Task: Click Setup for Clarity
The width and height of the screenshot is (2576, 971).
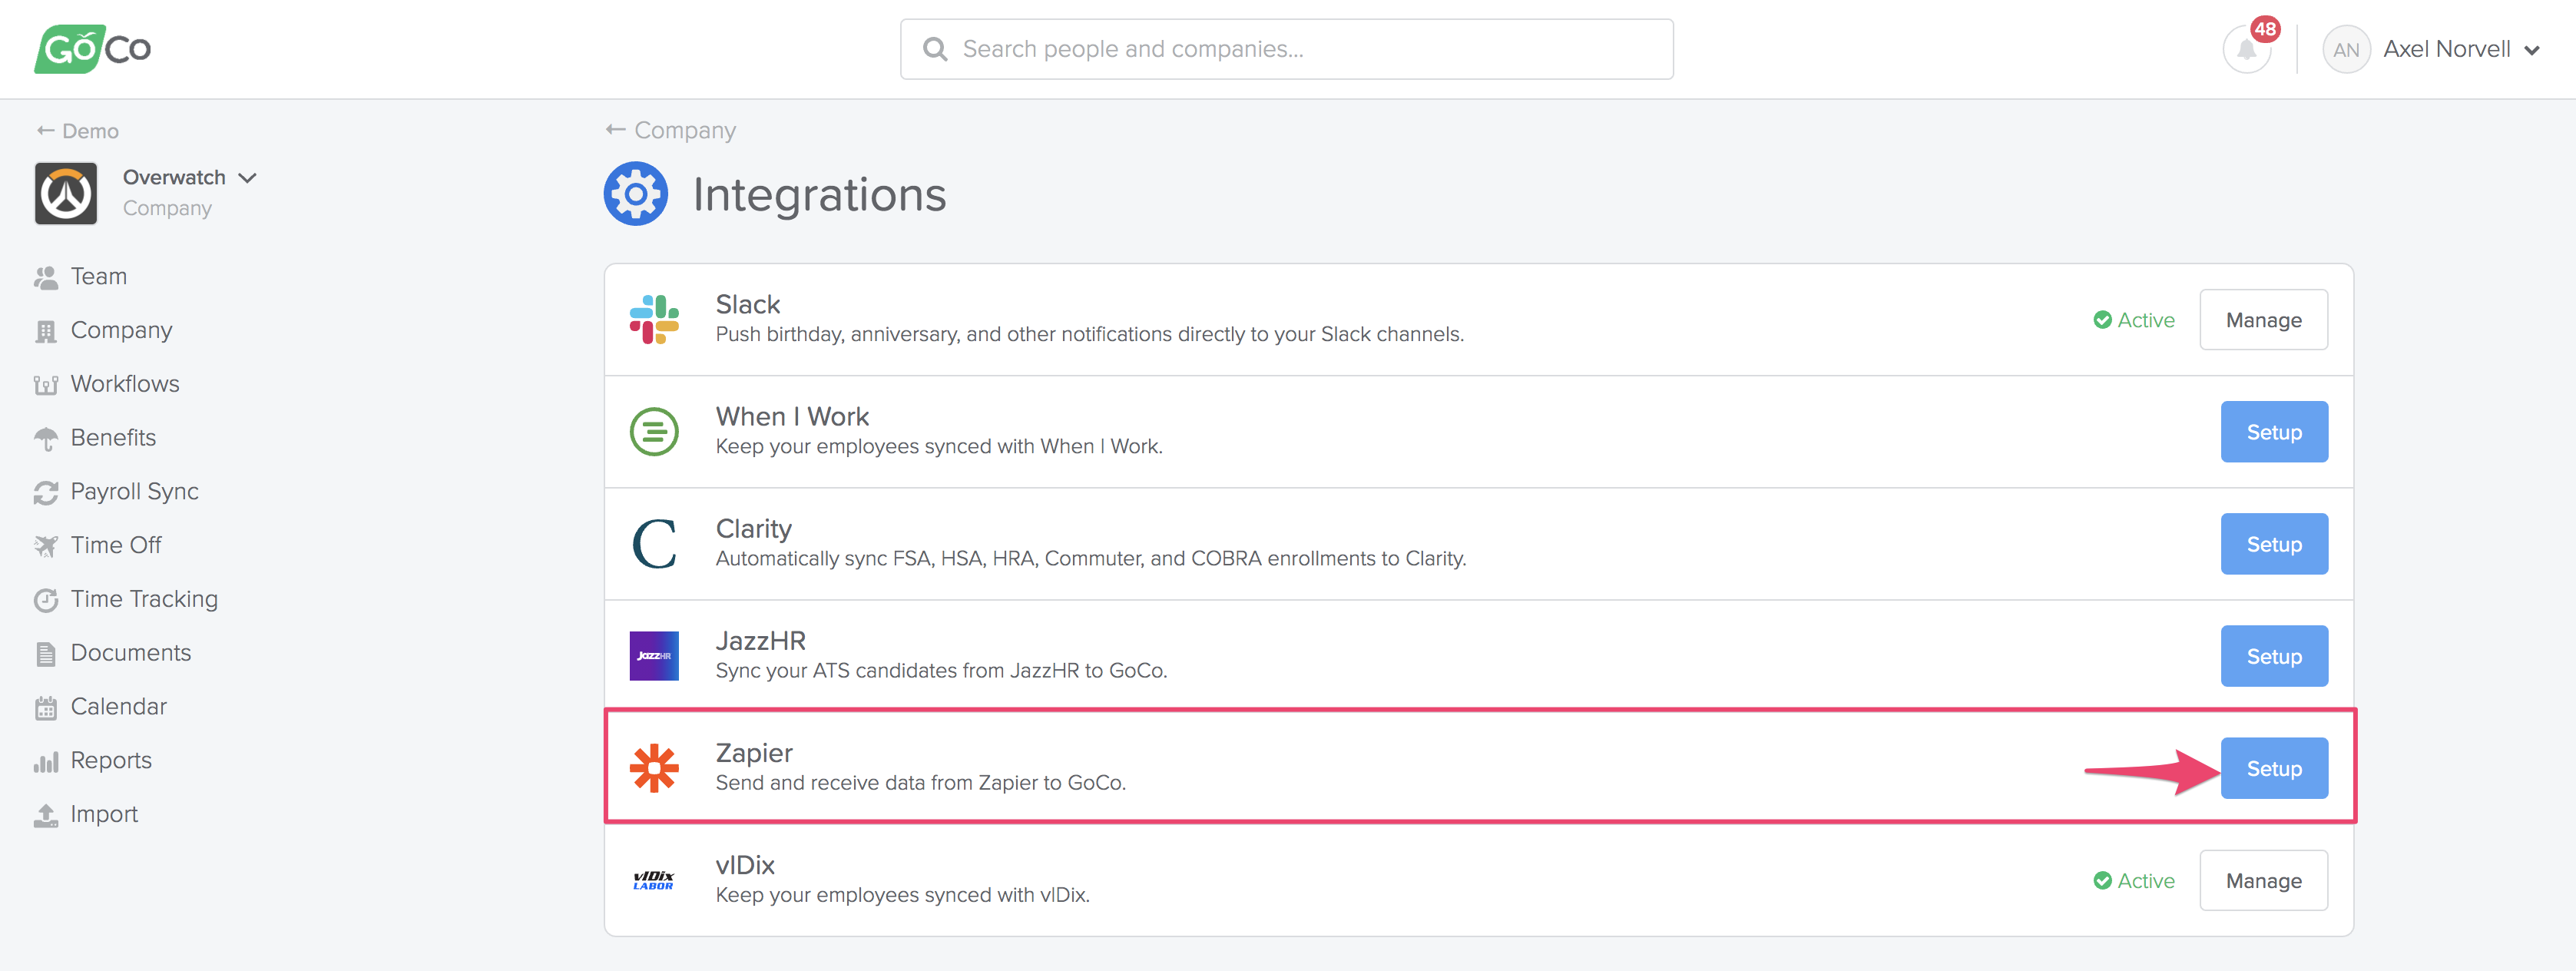Action: (x=2274, y=544)
